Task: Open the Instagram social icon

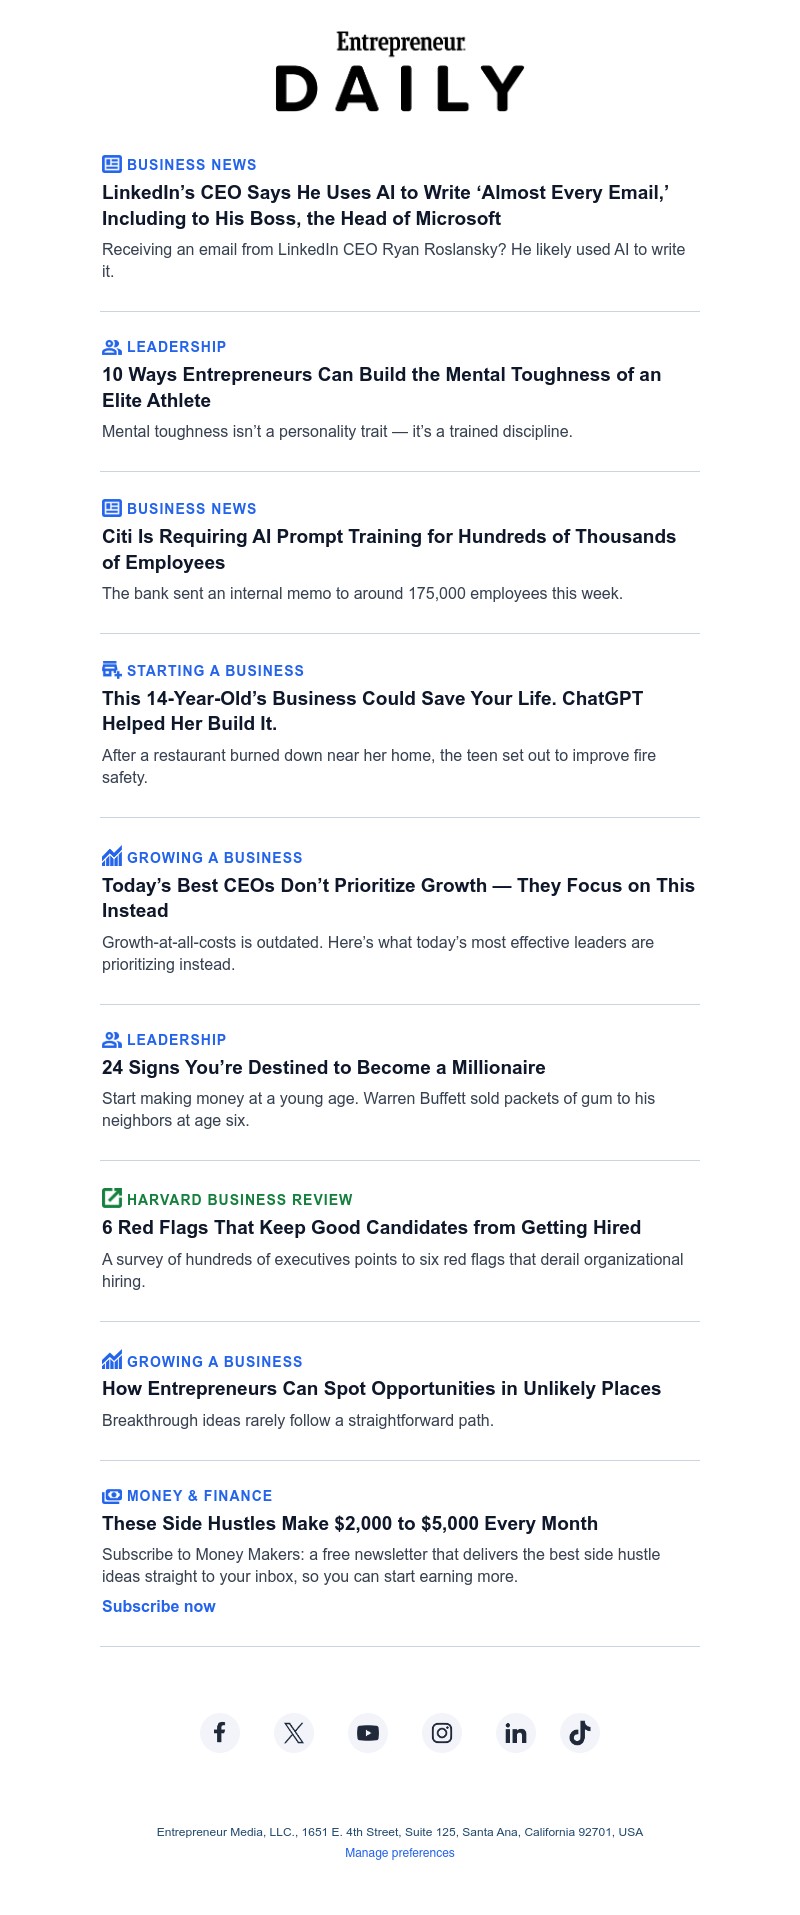Action: tap(442, 1733)
